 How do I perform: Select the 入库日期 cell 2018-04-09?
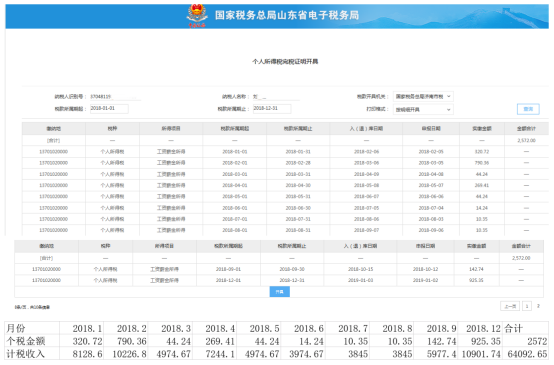pos(366,174)
